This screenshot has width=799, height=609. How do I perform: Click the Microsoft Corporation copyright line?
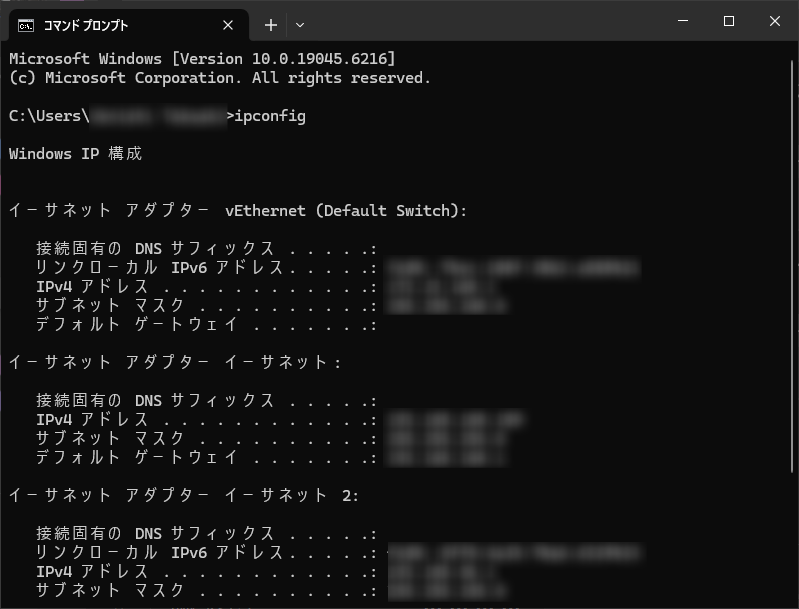click(220, 78)
